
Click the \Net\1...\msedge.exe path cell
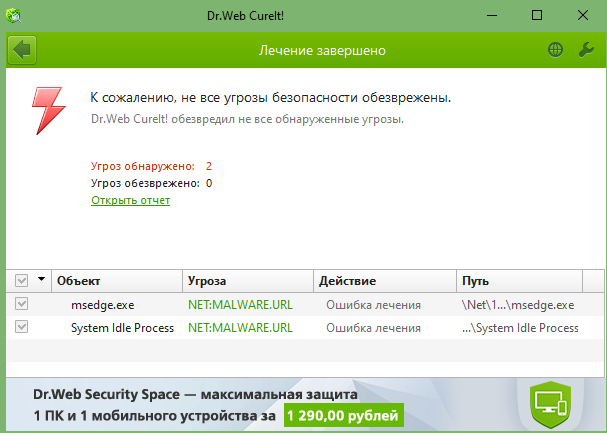click(518, 305)
